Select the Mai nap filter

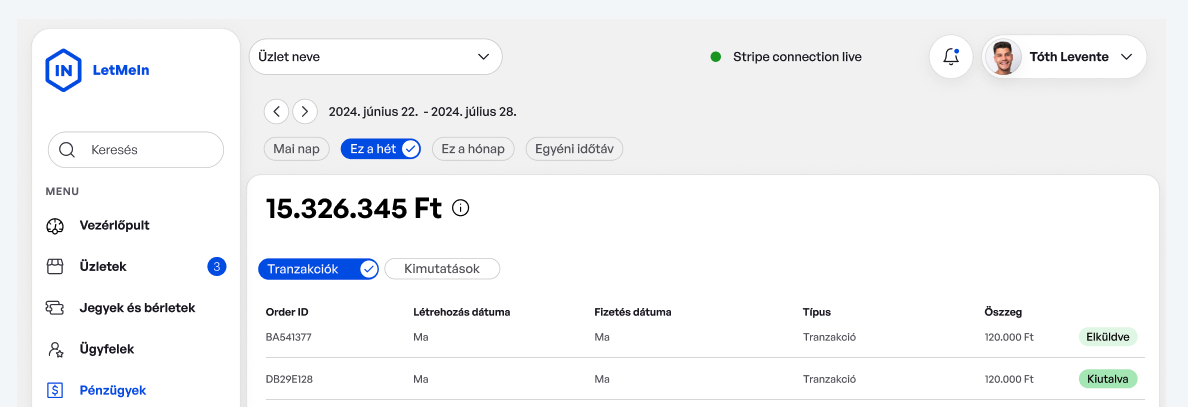[296, 149]
